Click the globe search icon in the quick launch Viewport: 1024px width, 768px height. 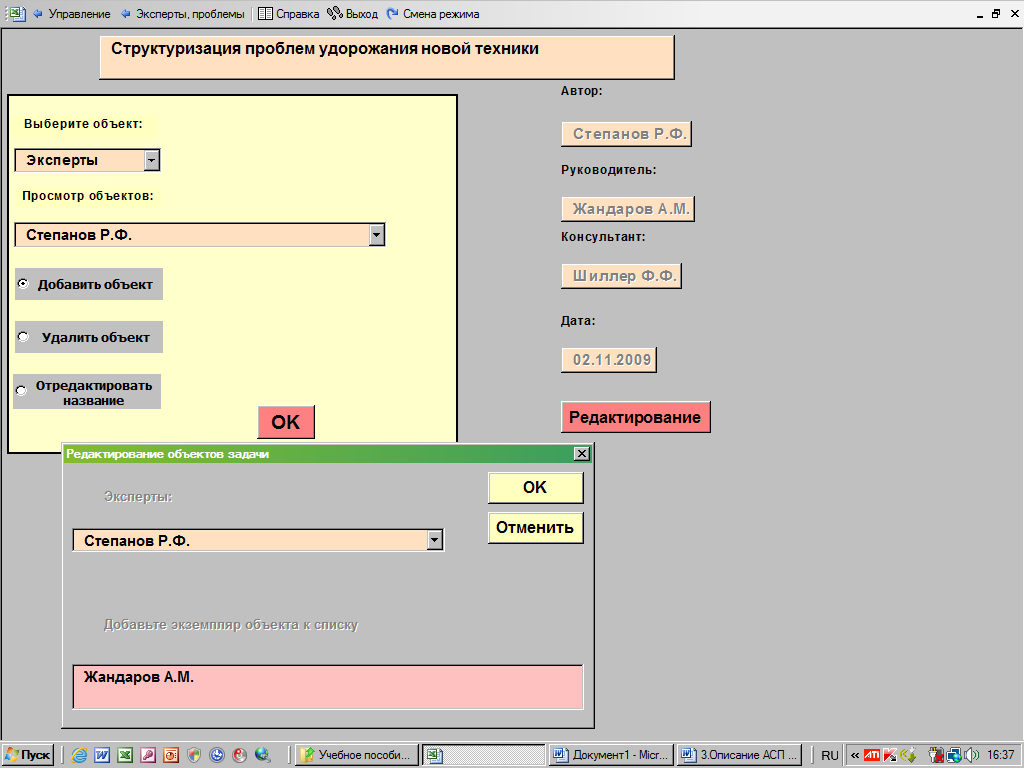point(263,755)
